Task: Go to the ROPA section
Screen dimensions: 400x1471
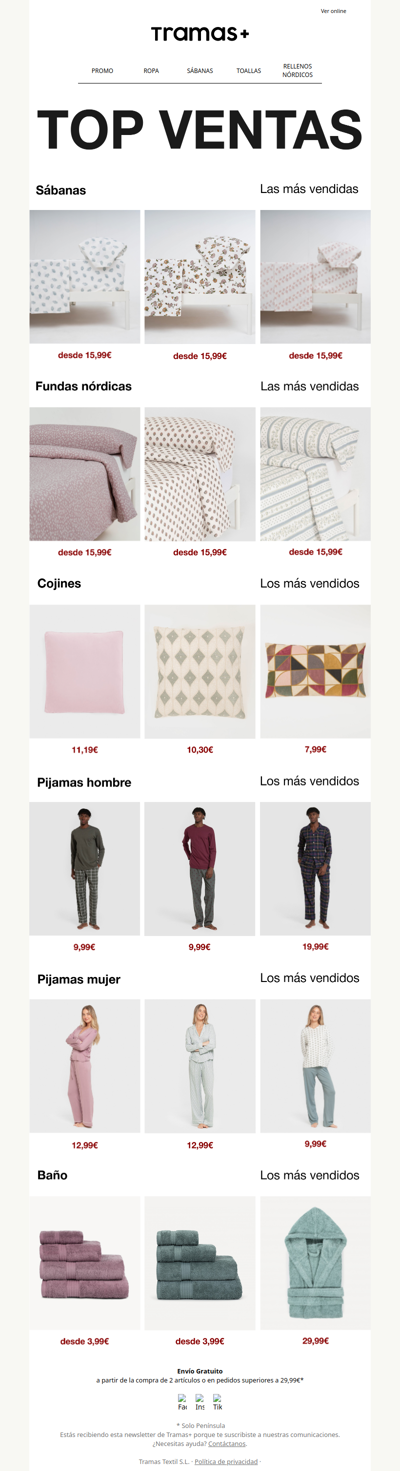Action: click(151, 71)
